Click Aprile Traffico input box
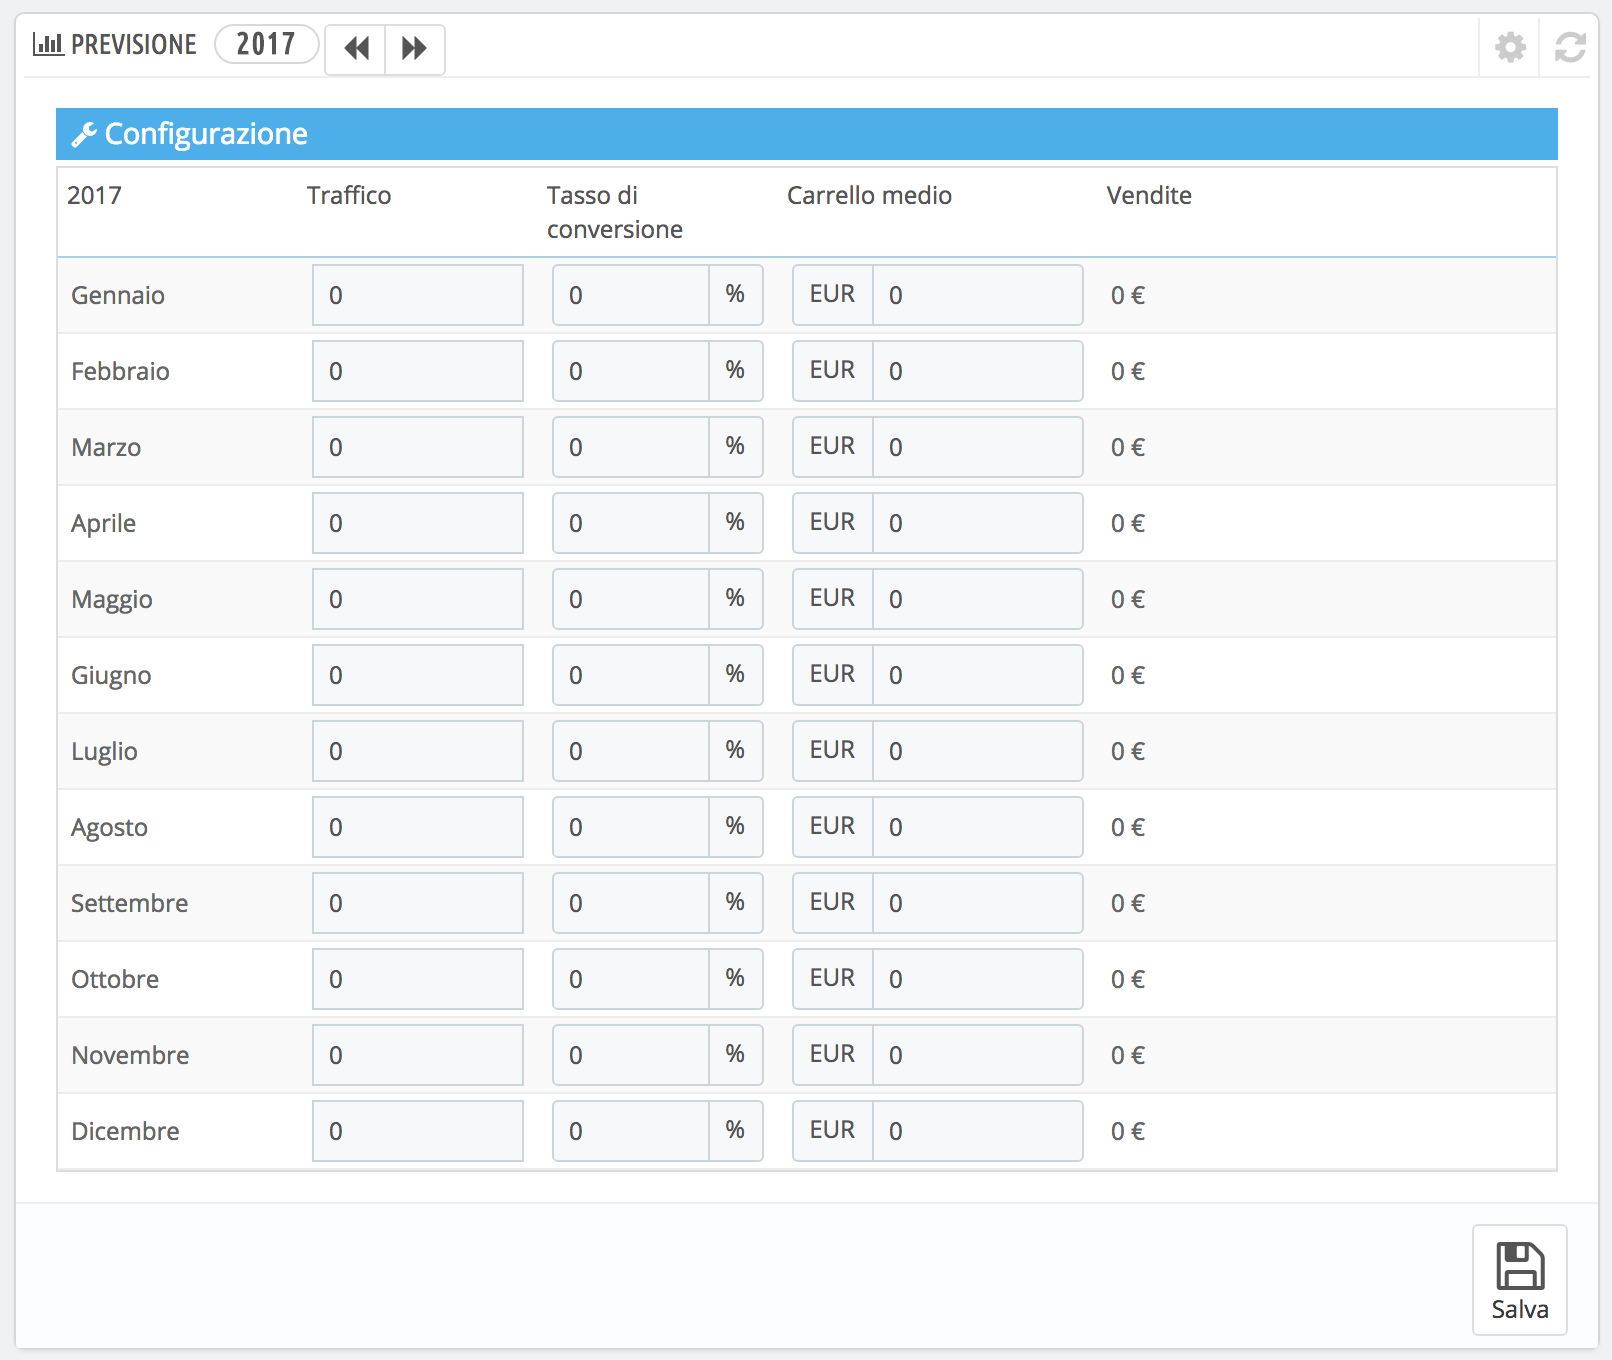The image size is (1612, 1360). [418, 523]
